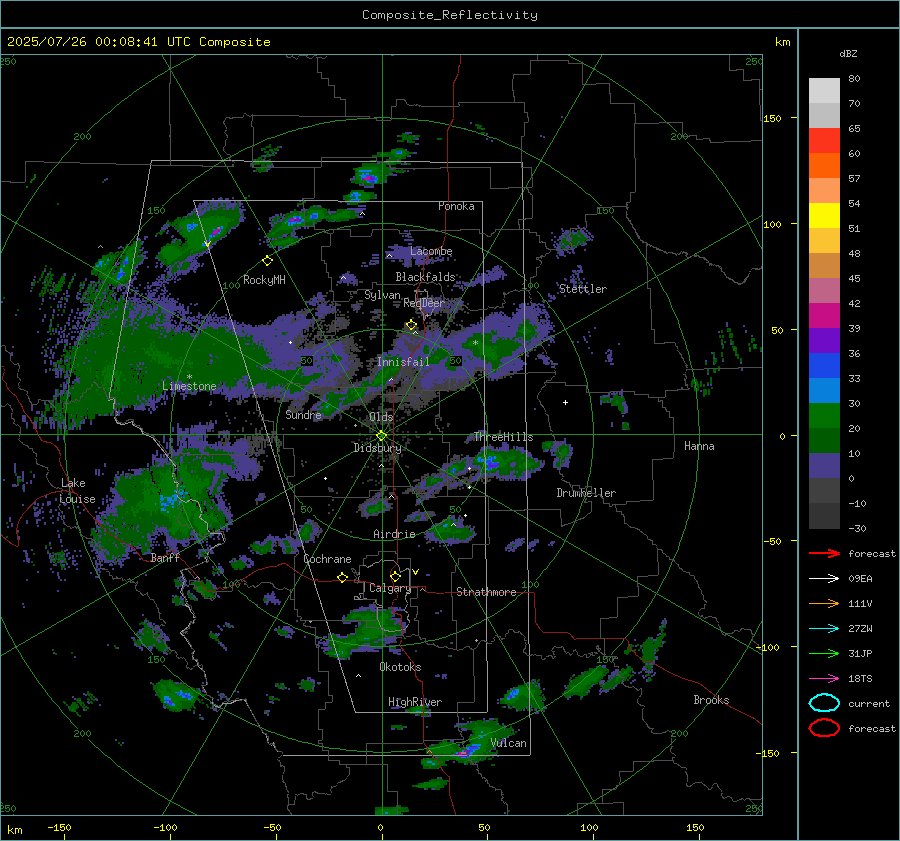Click the light gray 80-70 dBZ band
Viewport: 900px width, 841px height.
(x=824, y=90)
